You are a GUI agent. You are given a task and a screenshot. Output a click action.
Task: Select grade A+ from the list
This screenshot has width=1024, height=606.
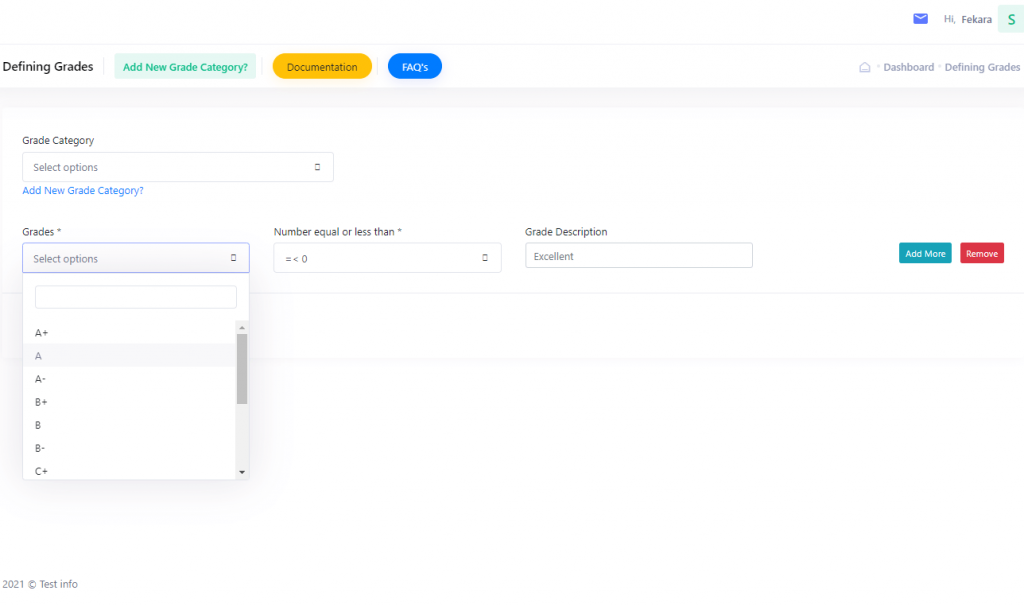coord(42,332)
